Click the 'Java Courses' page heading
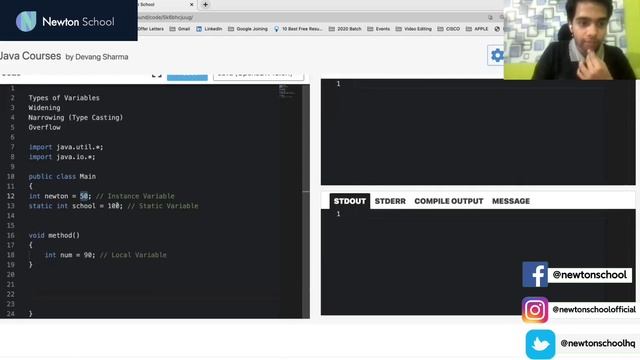This screenshot has width=640, height=360. [x=31, y=56]
